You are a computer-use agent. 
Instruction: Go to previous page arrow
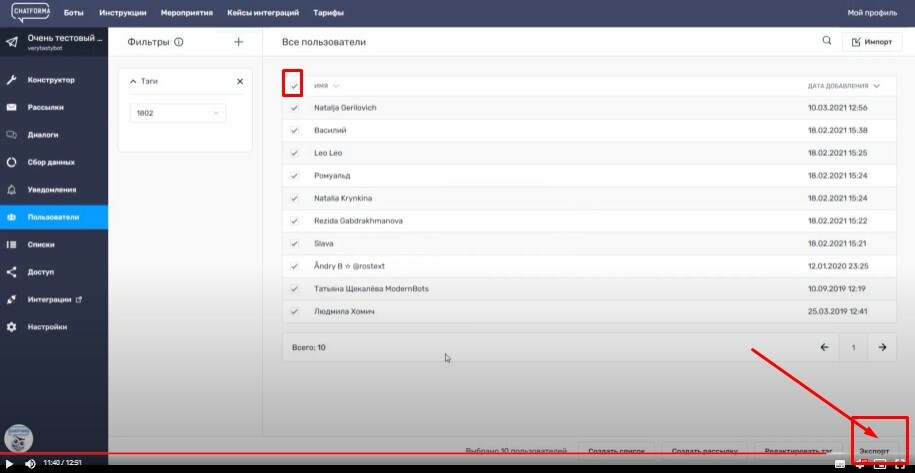825,347
